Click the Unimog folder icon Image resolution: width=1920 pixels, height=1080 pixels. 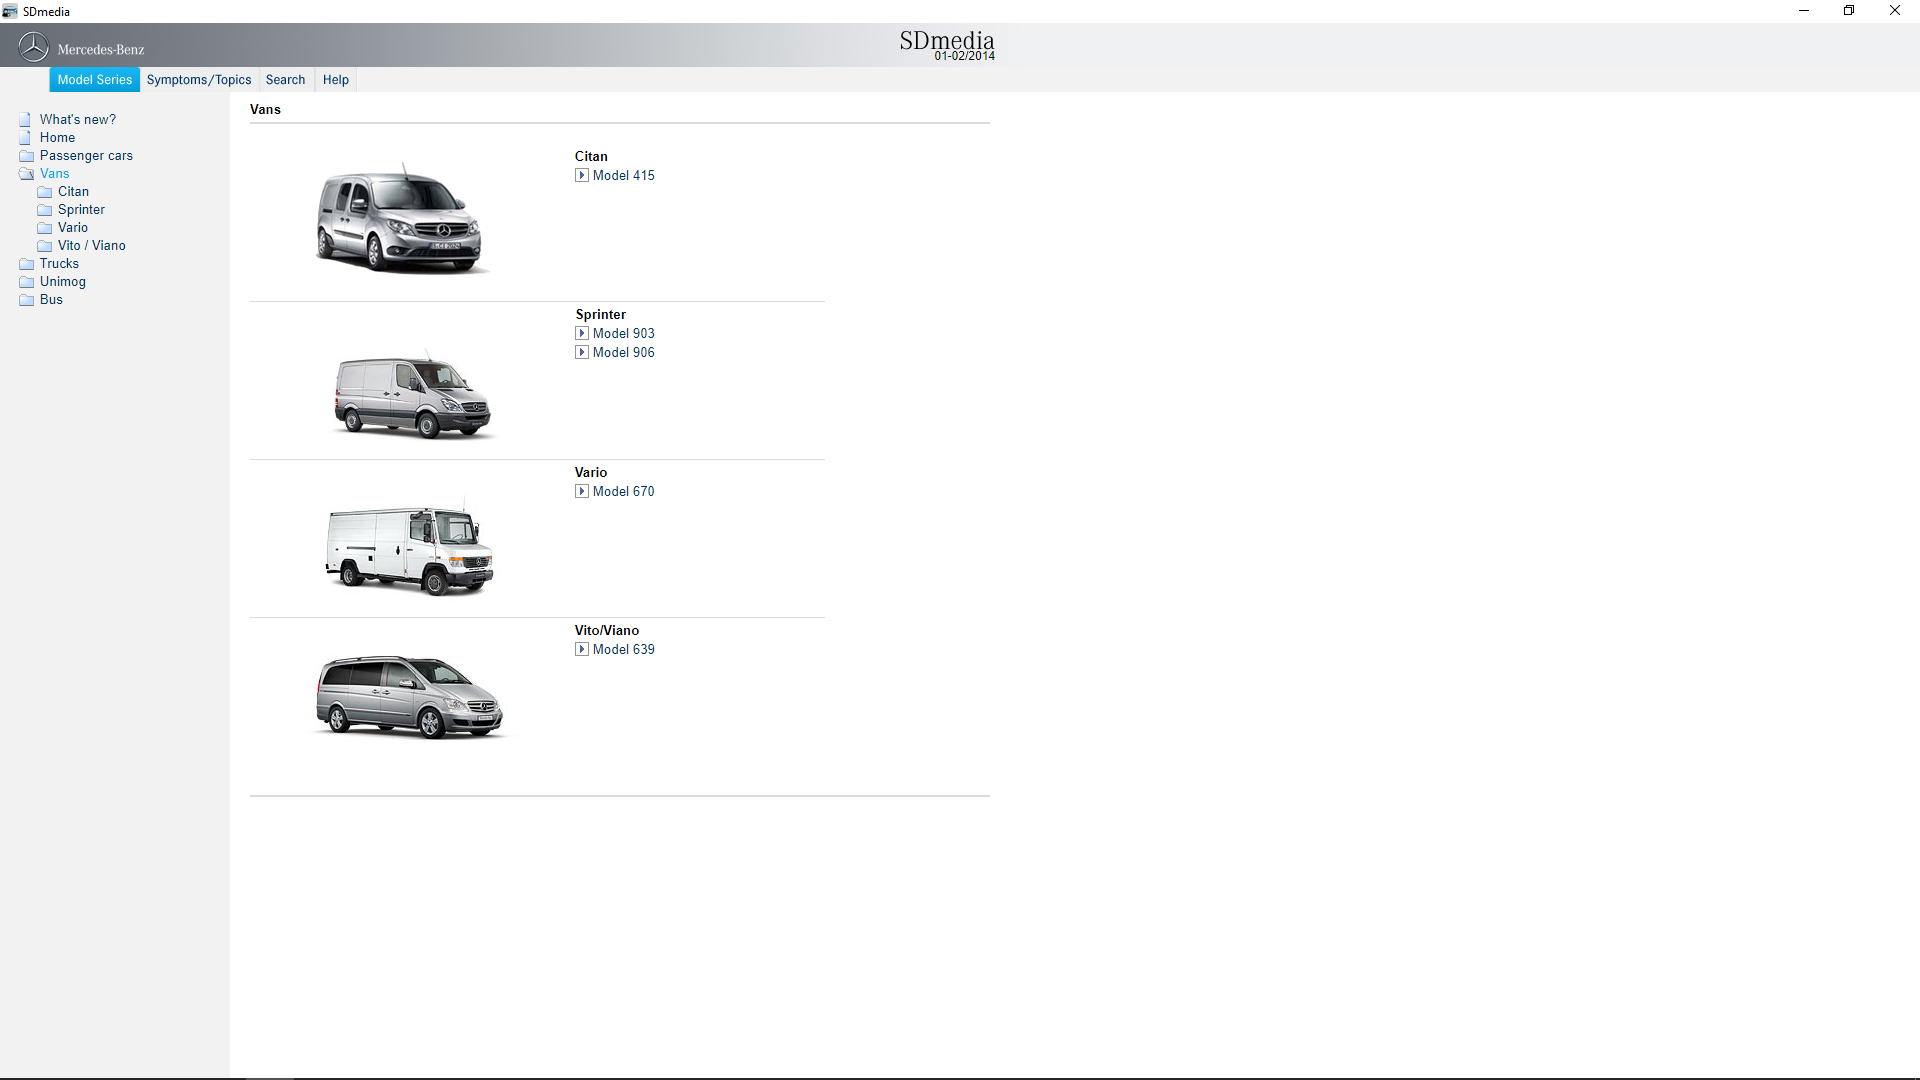pyautogui.click(x=27, y=282)
